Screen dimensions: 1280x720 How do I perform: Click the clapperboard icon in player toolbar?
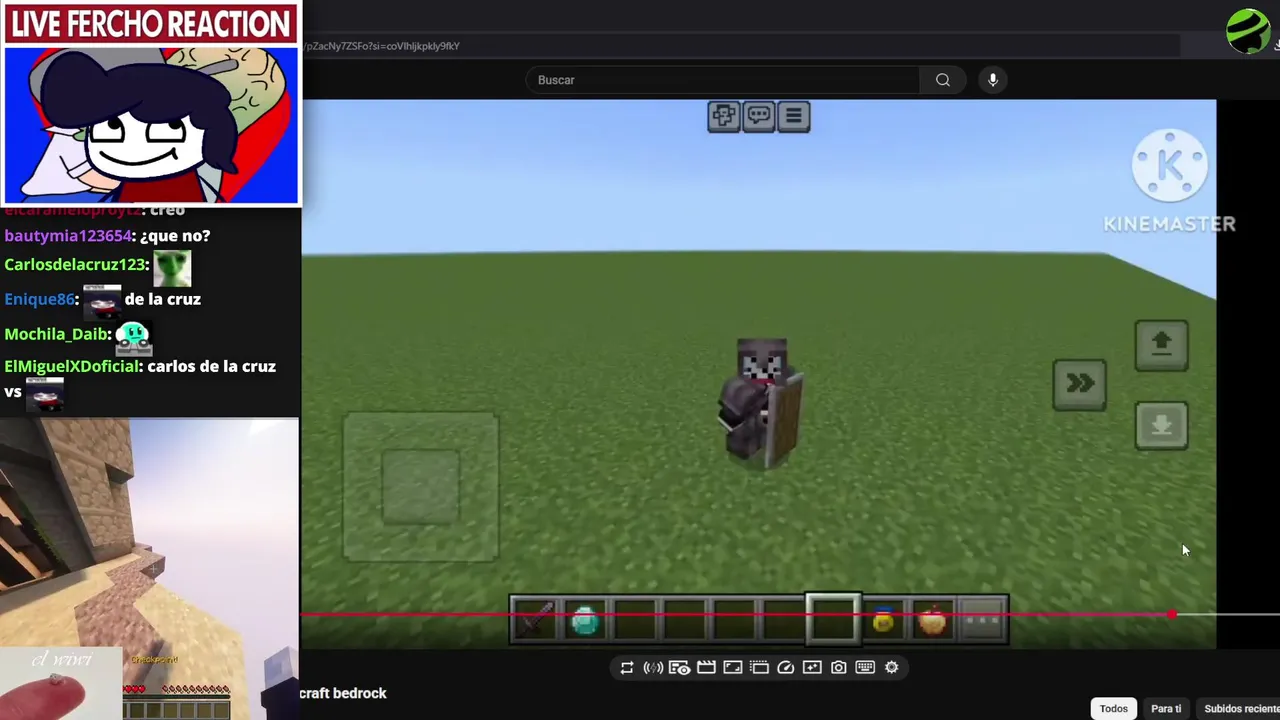coord(706,668)
